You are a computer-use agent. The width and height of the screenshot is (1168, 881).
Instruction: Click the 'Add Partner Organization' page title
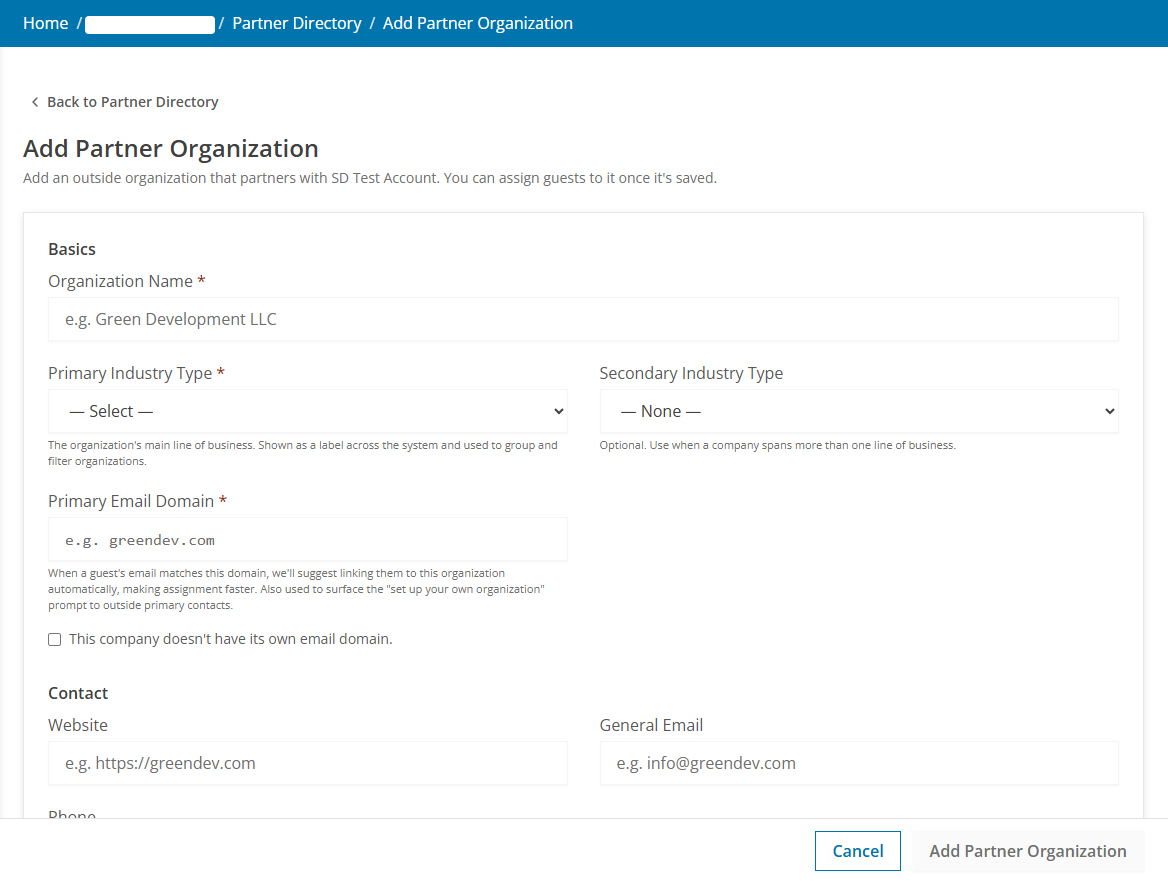tap(171, 148)
